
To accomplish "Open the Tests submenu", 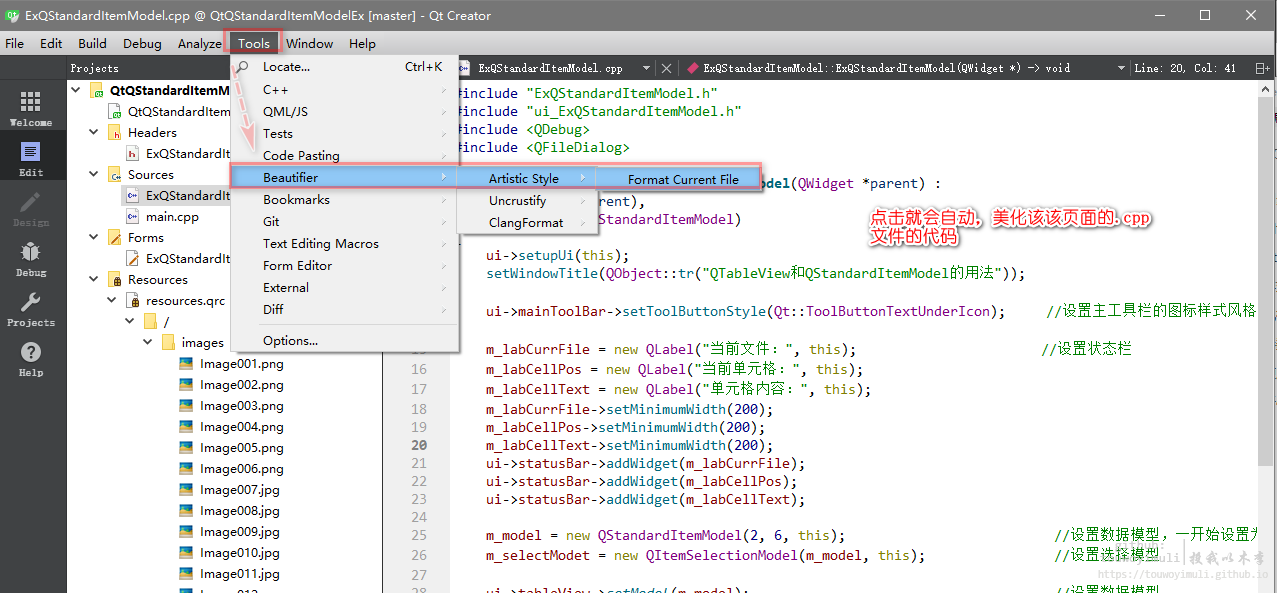I will point(344,133).
